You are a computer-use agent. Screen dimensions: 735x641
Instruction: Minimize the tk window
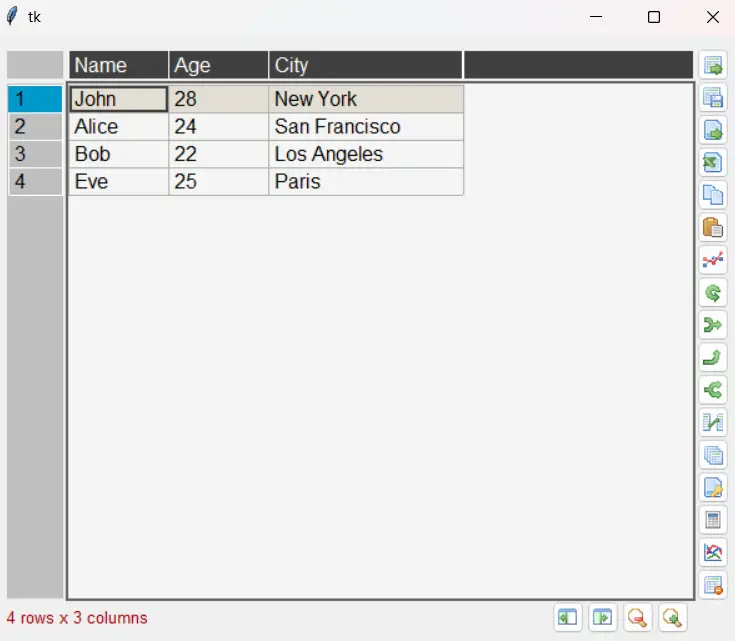tap(596, 17)
